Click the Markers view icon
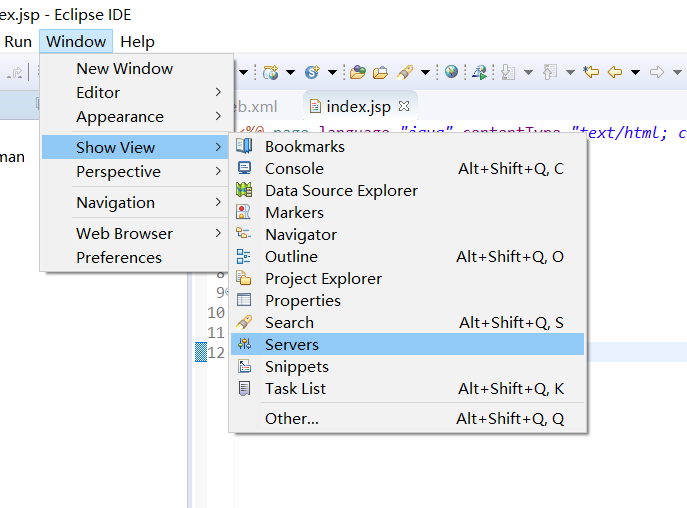The height and width of the screenshot is (508, 687). point(244,212)
